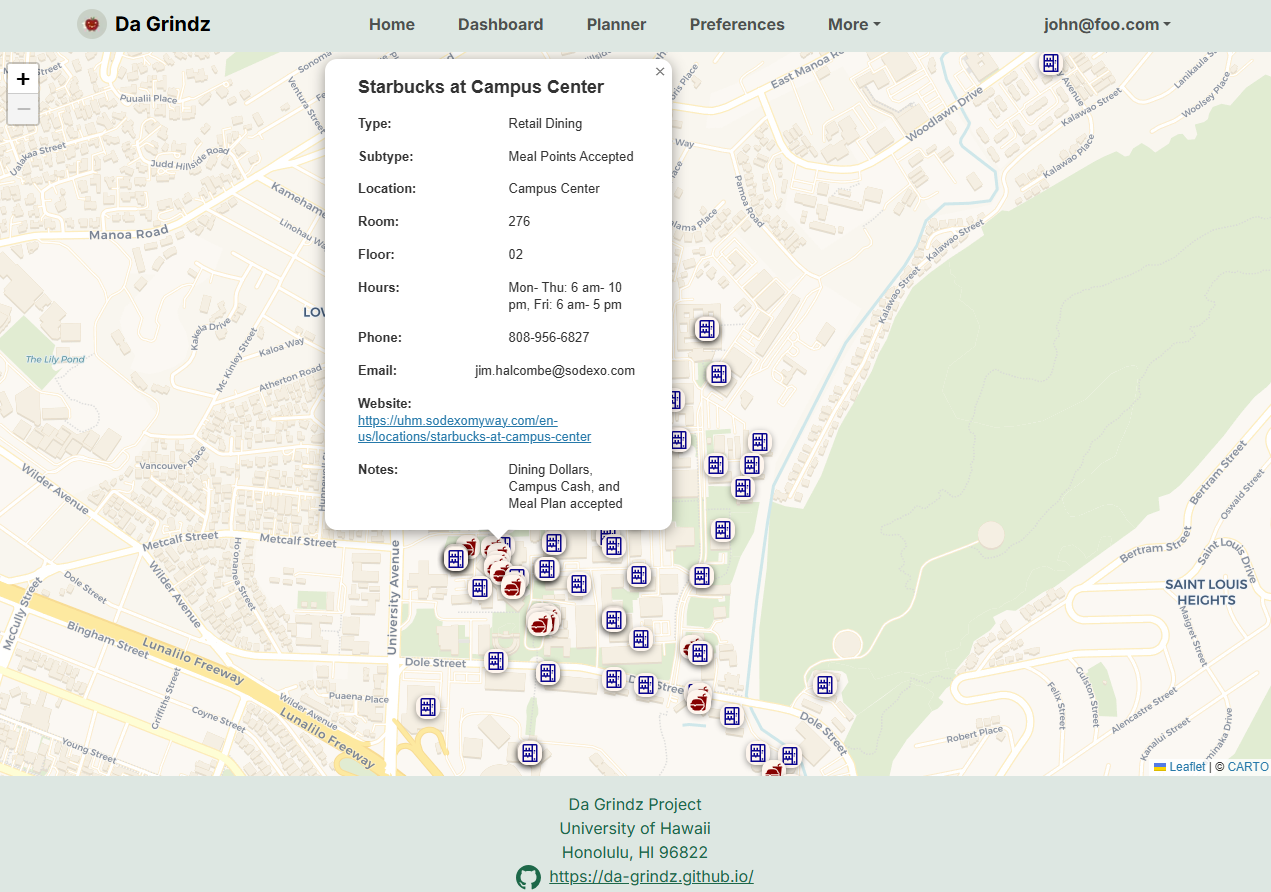
Task: Open the Starbucks sodexomyway website link
Action: (x=474, y=428)
